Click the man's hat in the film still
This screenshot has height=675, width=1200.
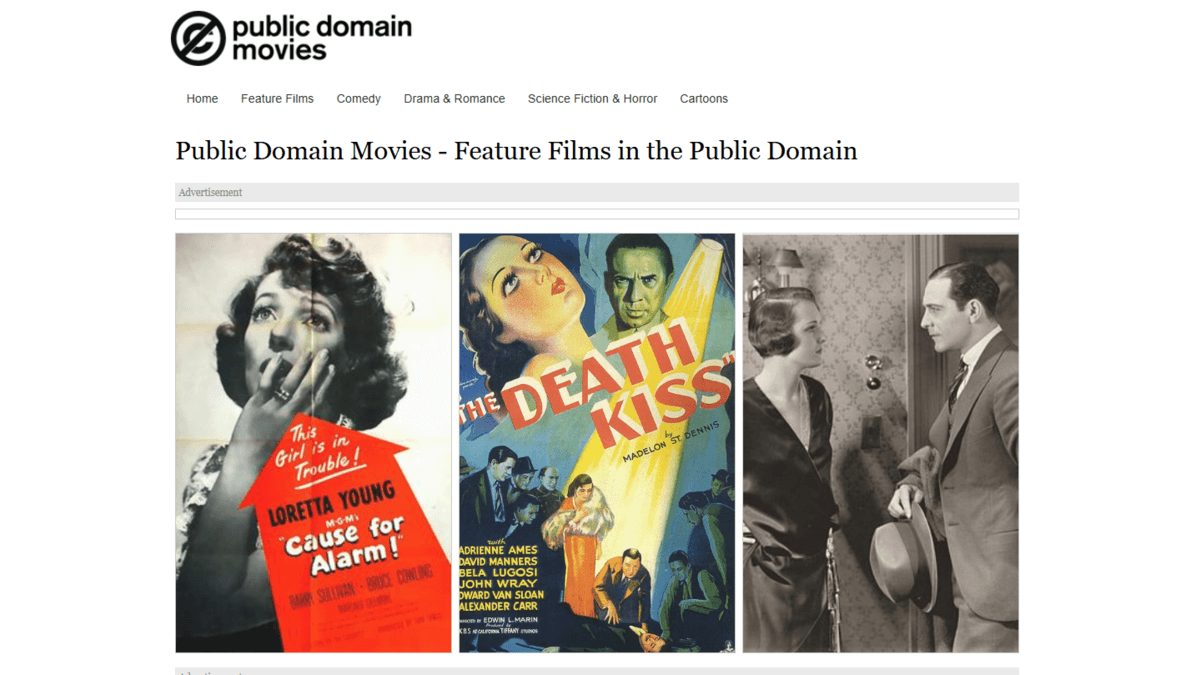point(901,560)
